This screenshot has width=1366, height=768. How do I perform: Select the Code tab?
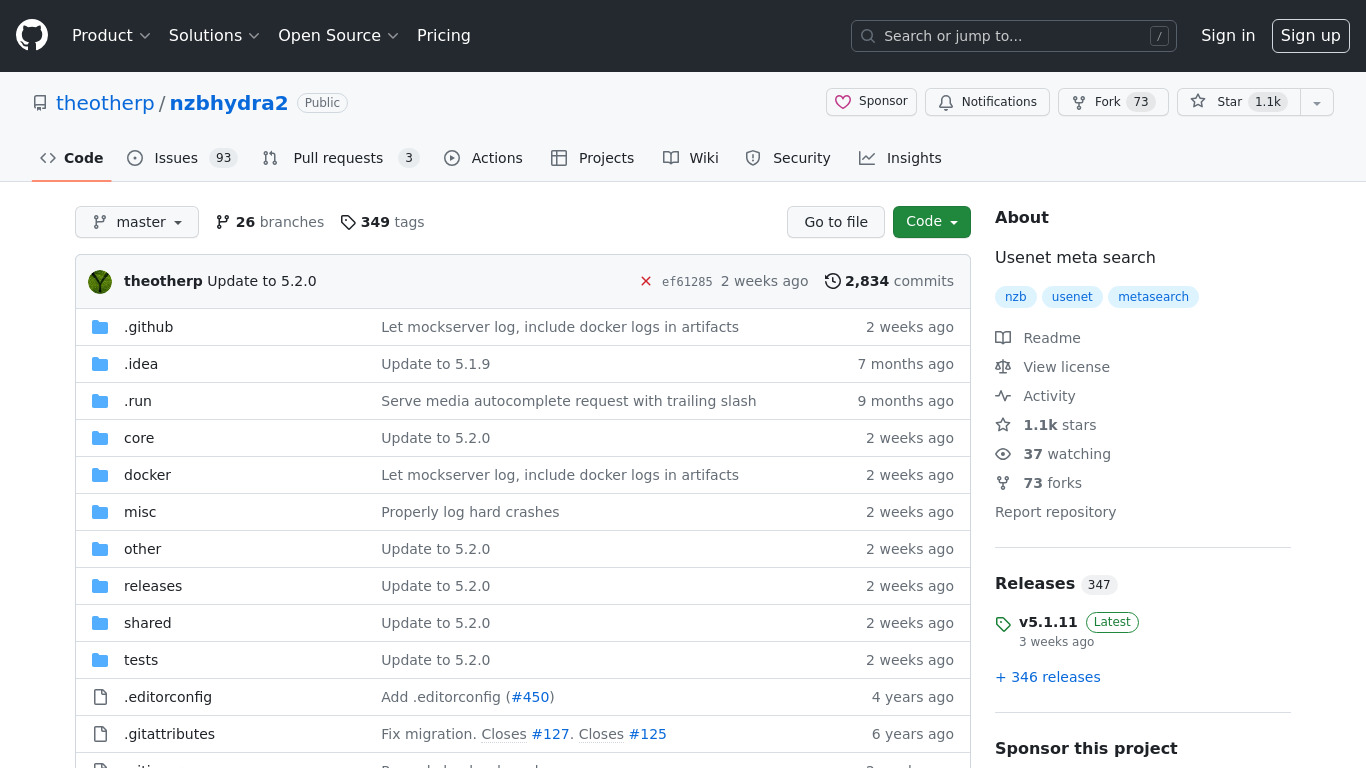coord(72,158)
